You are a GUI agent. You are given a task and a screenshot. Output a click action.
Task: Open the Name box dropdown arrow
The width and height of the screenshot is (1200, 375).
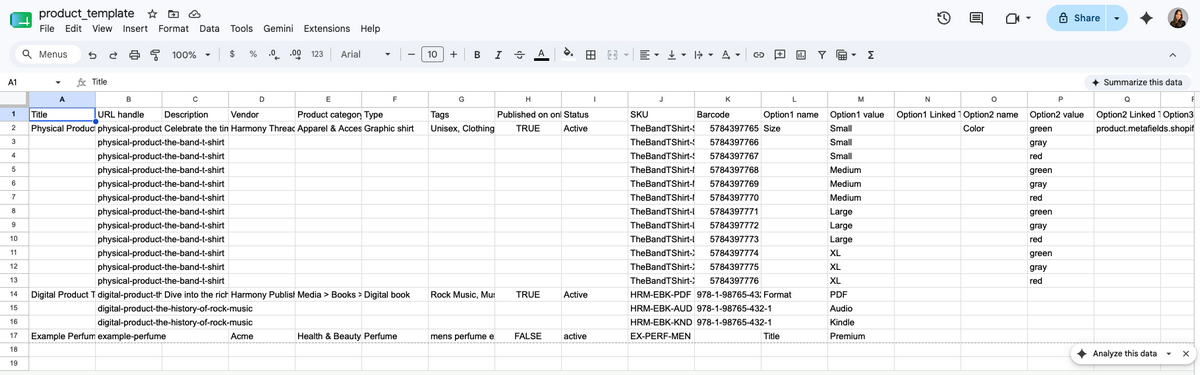click(58, 82)
